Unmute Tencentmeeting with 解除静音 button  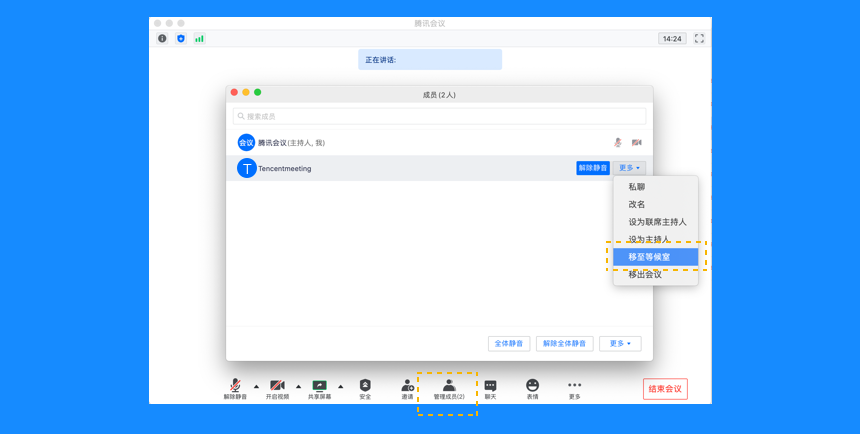593,168
